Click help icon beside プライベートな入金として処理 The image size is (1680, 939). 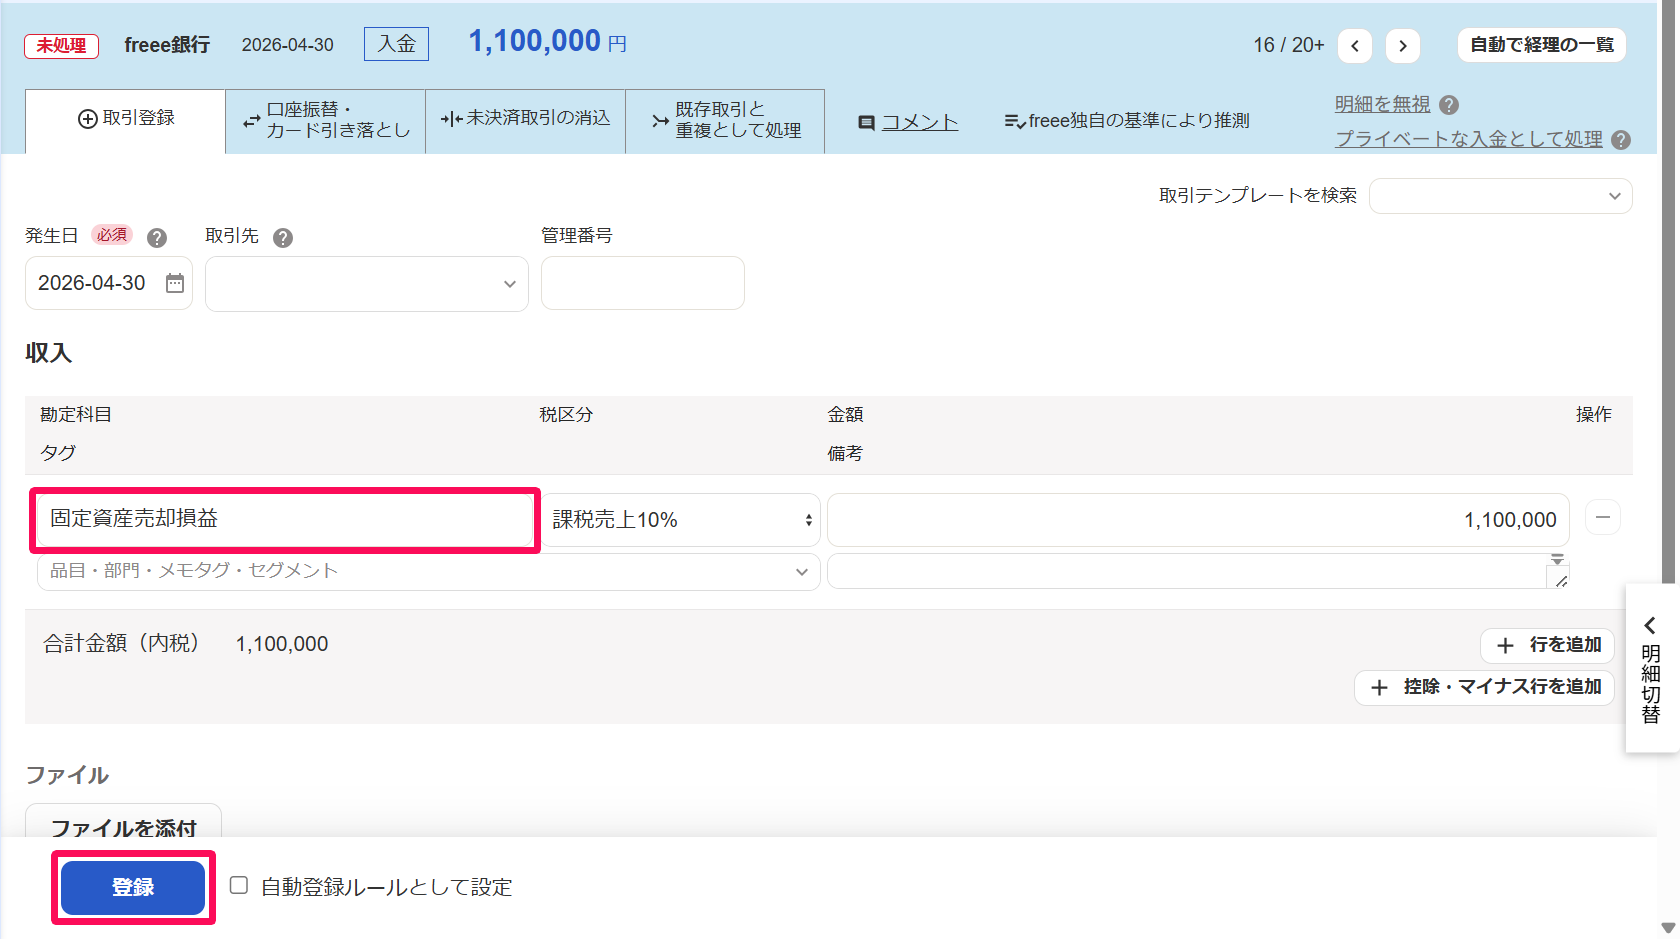pos(1621,140)
